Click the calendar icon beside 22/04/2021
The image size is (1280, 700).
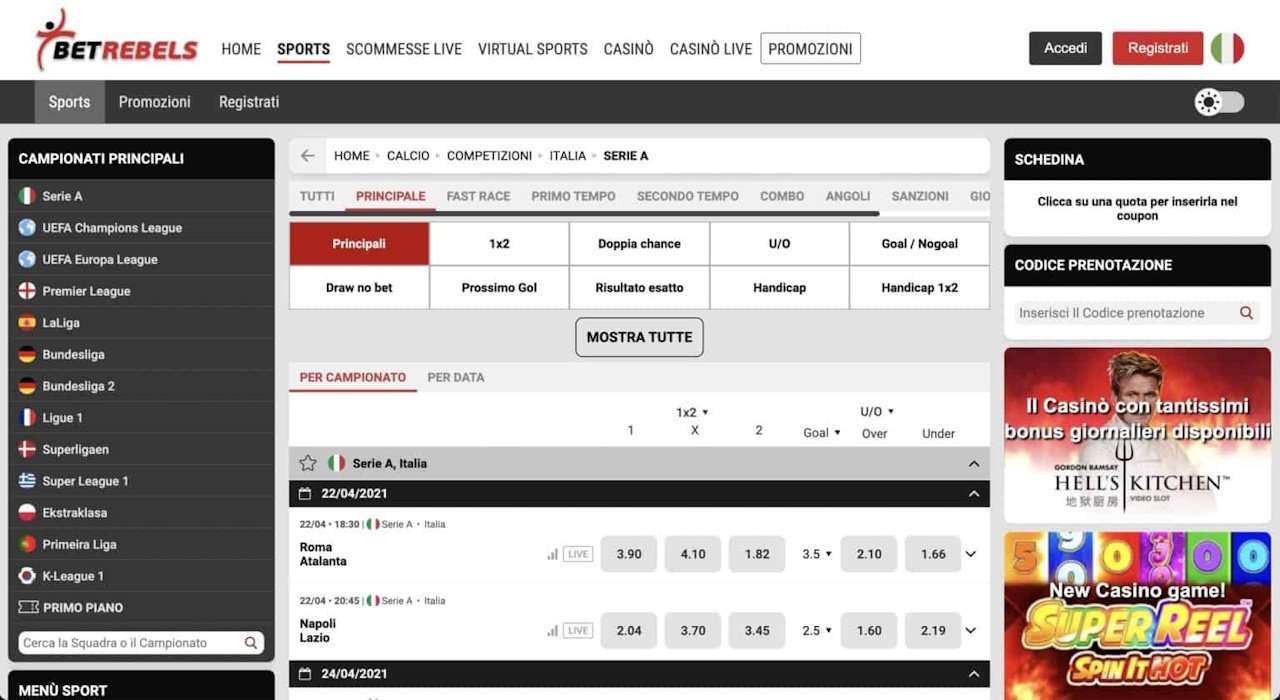(x=307, y=494)
